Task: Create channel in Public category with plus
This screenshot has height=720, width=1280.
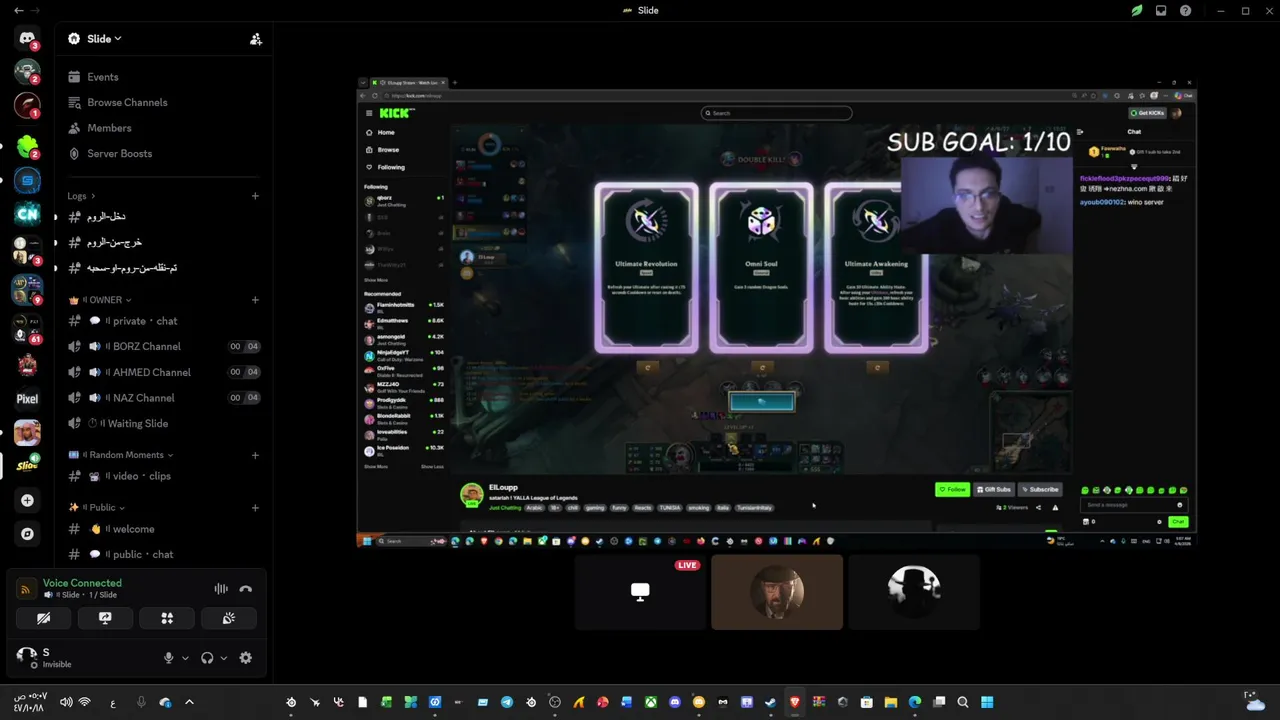Action: click(255, 507)
